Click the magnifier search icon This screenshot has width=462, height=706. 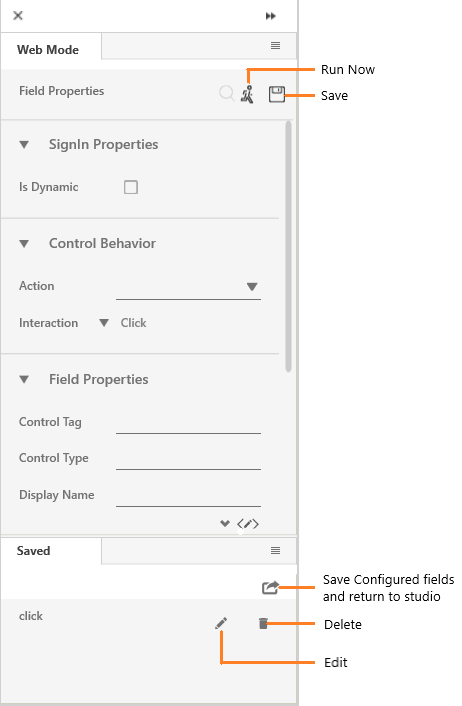click(x=226, y=94)
